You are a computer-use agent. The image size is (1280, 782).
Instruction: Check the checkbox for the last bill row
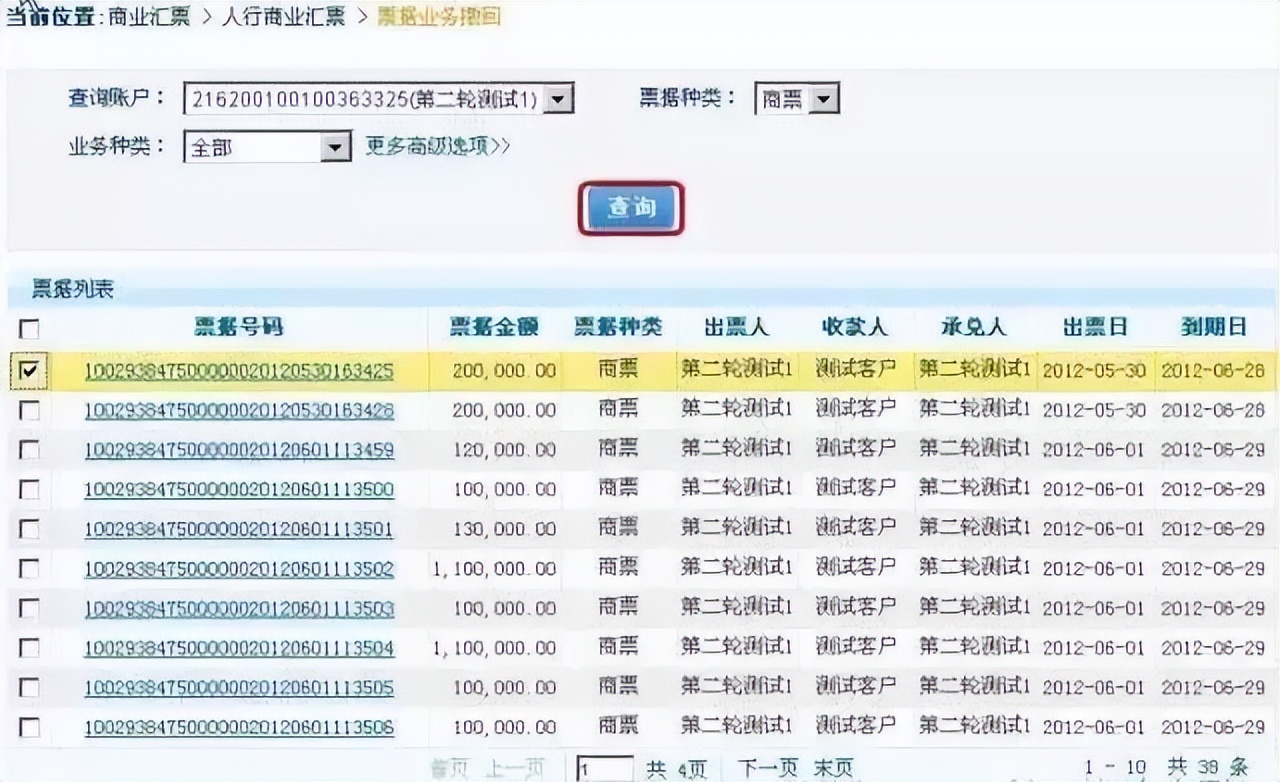point(29,726)
